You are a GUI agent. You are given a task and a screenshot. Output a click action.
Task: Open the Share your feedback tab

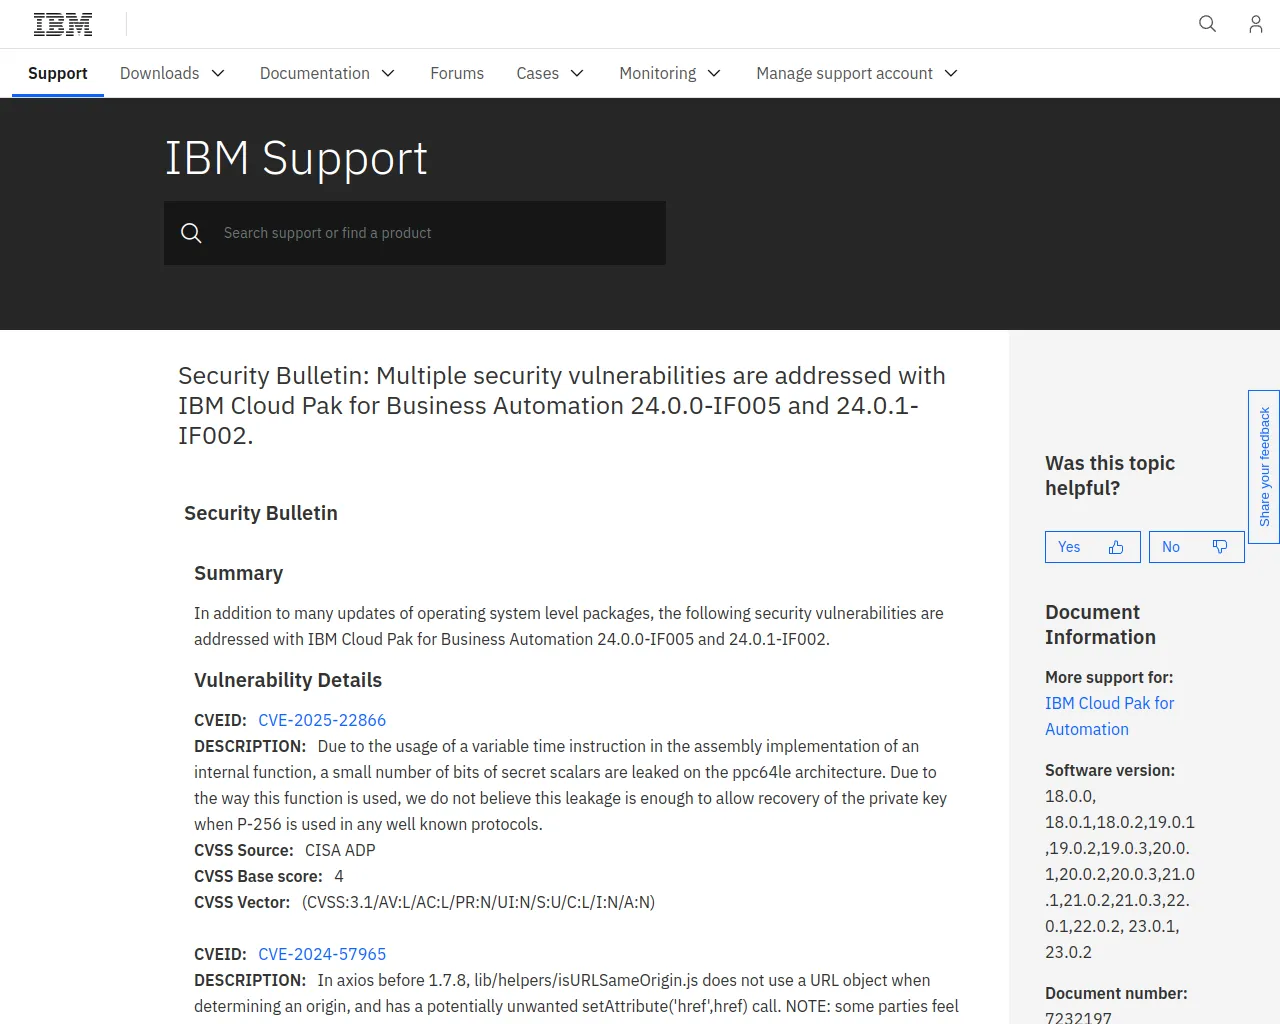tap(1264, 467)
